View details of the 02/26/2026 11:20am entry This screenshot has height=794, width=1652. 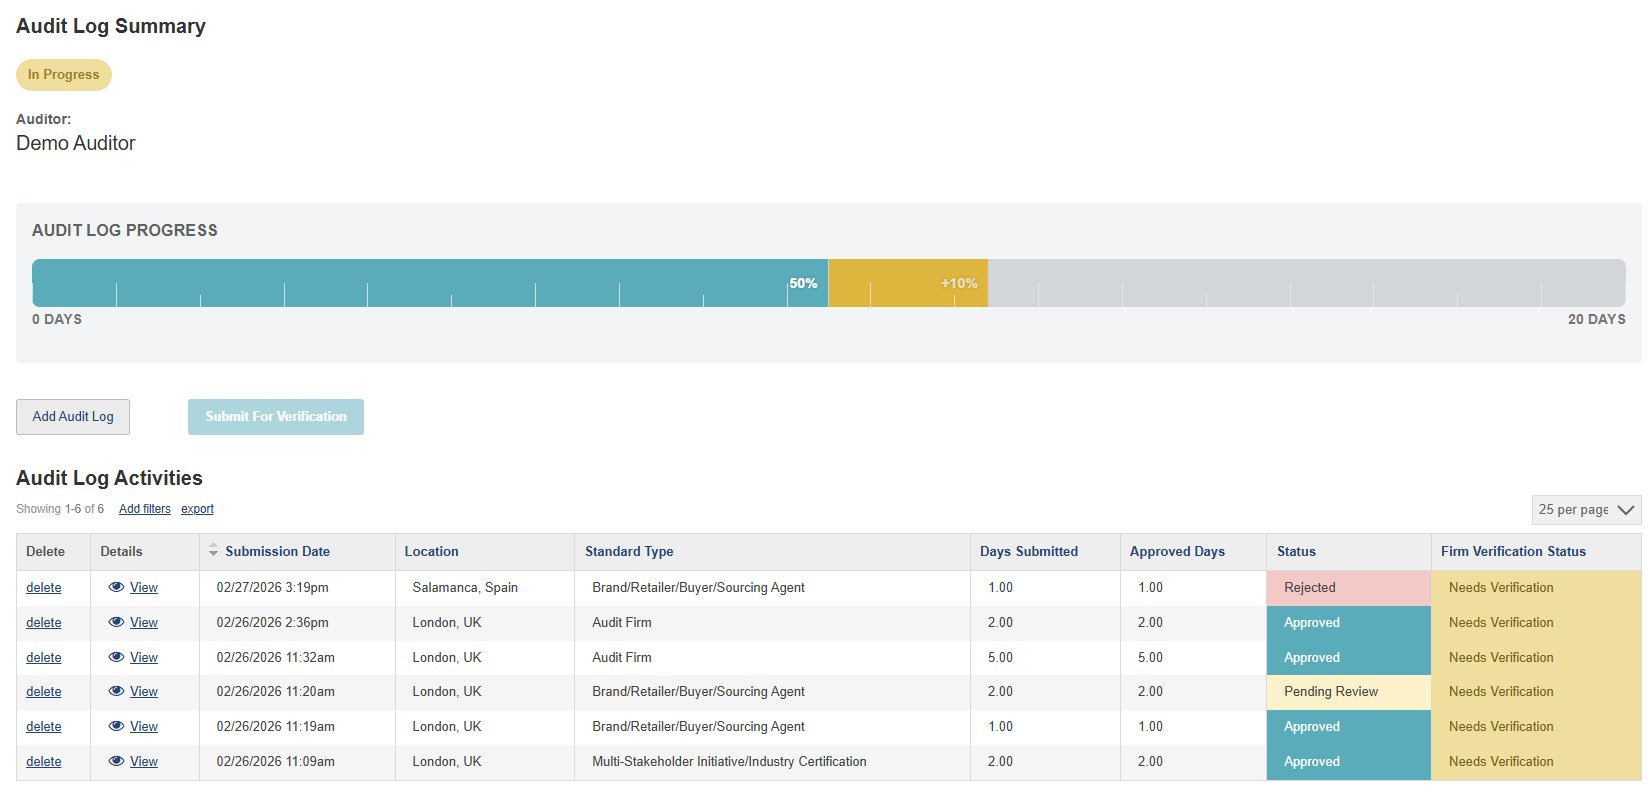[x=144, y=692]
